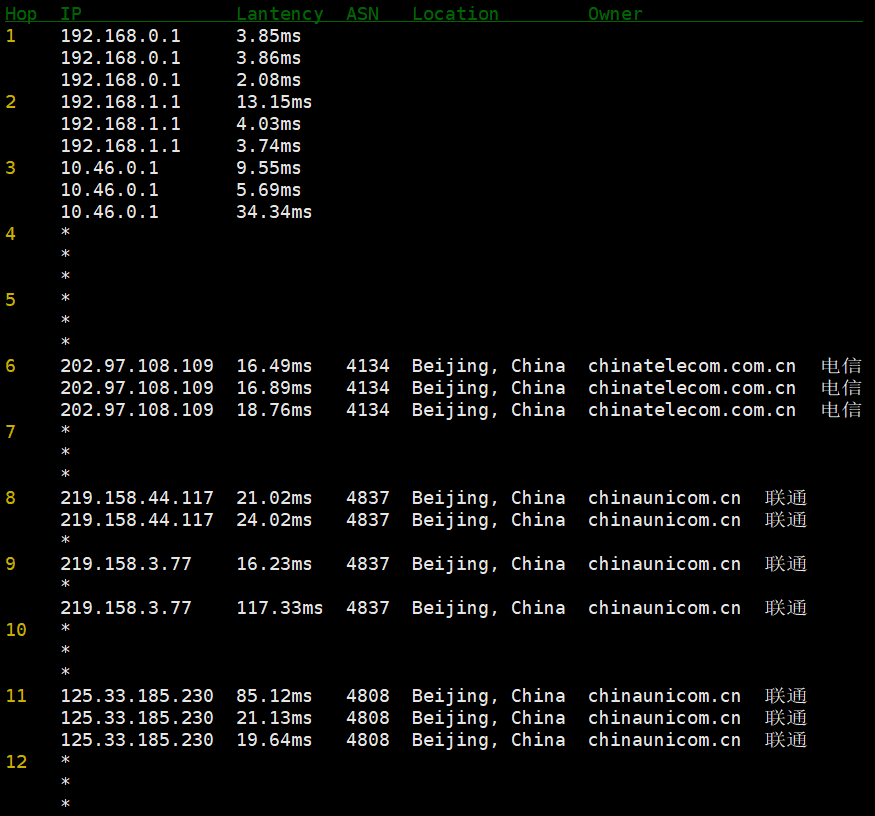This screenshot has width=875, height=816.
Task: Click the 117.33ms latency value
Action: (279, 608)
